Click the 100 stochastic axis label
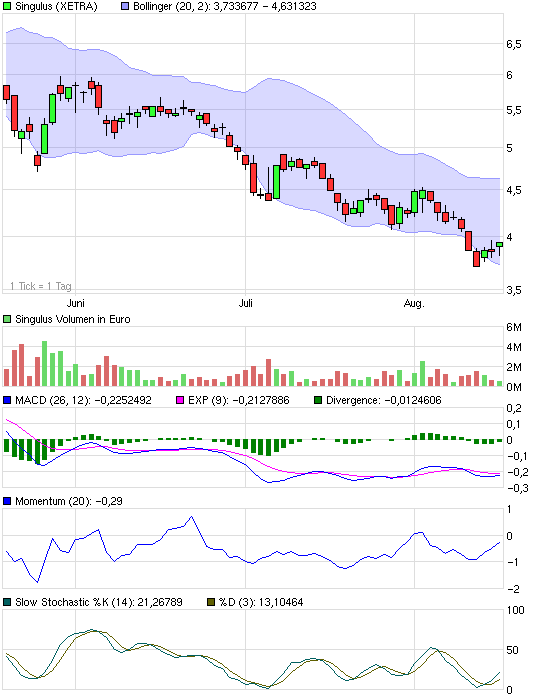The height and width of the screenshot is (698, 545). (x=515, y=610)
